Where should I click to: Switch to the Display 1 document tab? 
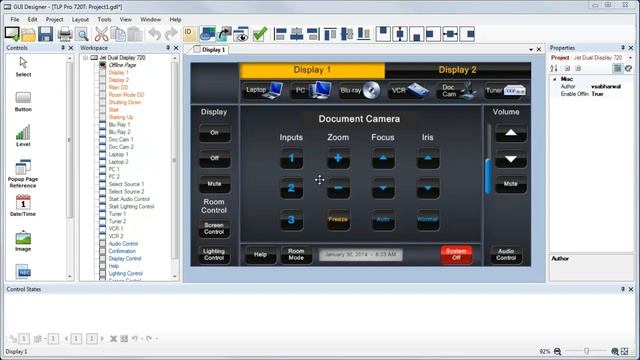coord(210,49)
